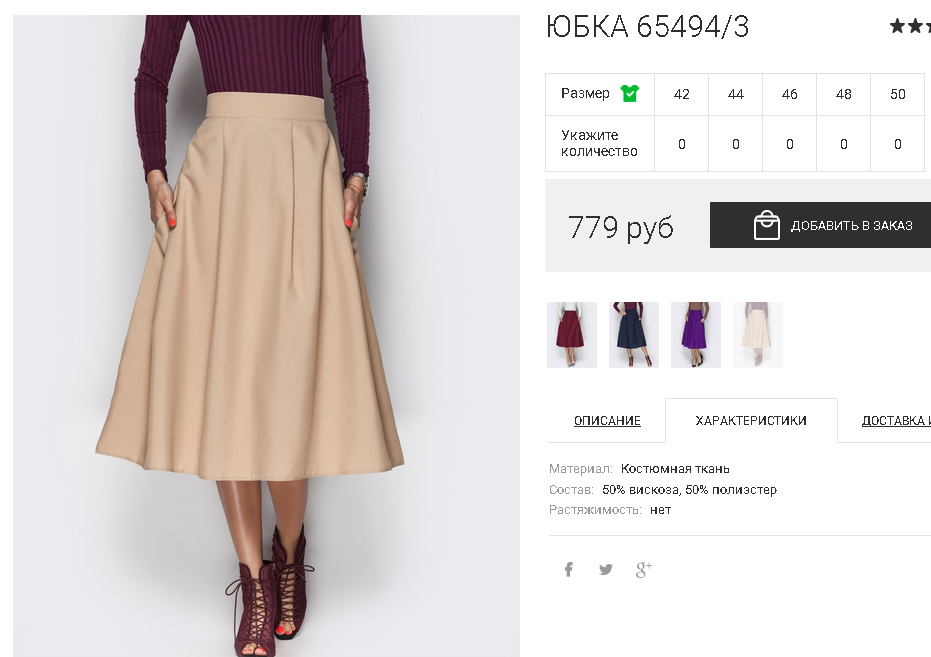Choose the purple skirt color variant

[696, 335]
